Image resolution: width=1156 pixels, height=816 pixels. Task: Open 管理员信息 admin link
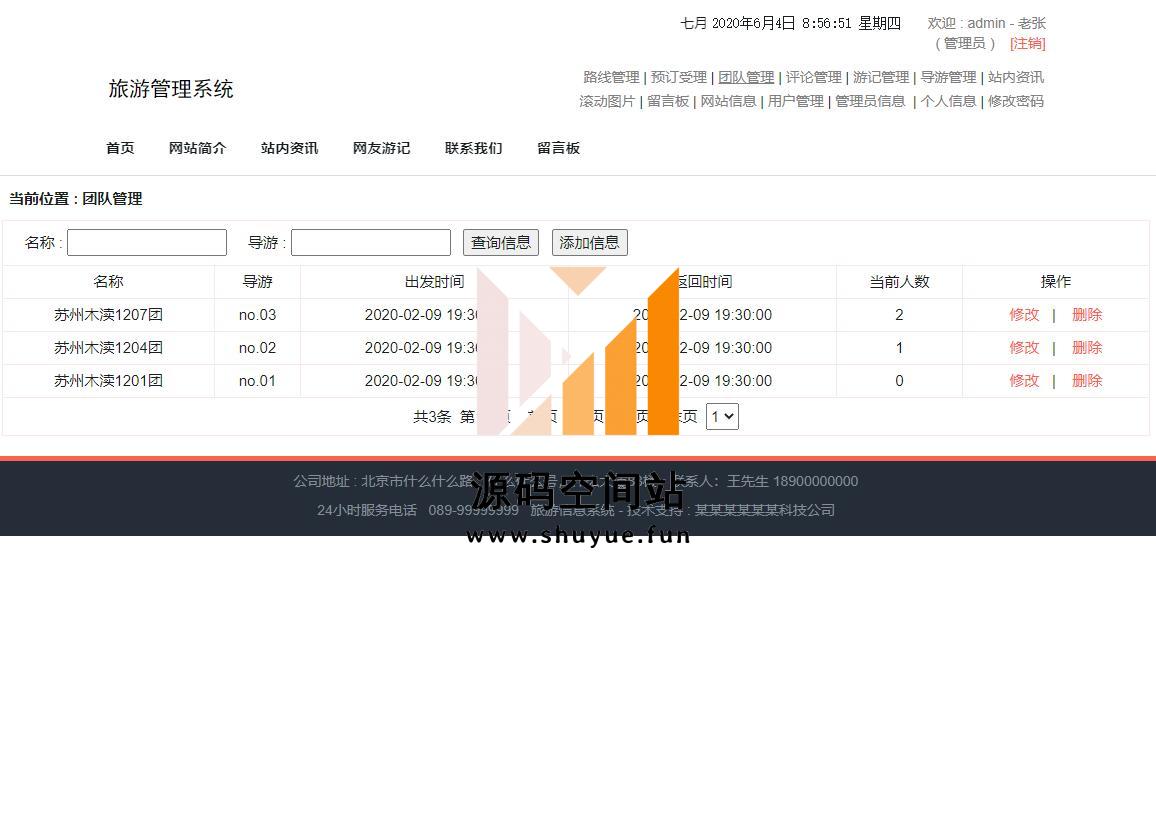[870, 101]
